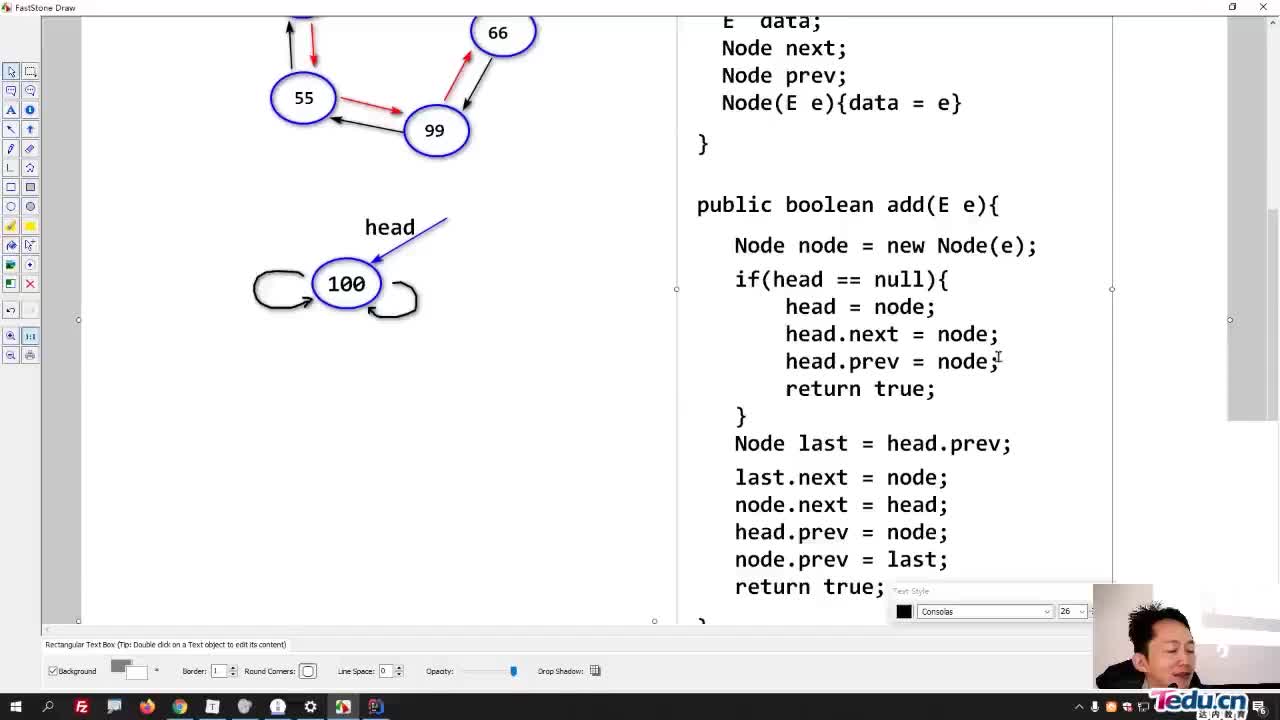Choose the thick blue up arrow tool
The height and width of the screenshot is (720, 1280).
pos(30,129)
